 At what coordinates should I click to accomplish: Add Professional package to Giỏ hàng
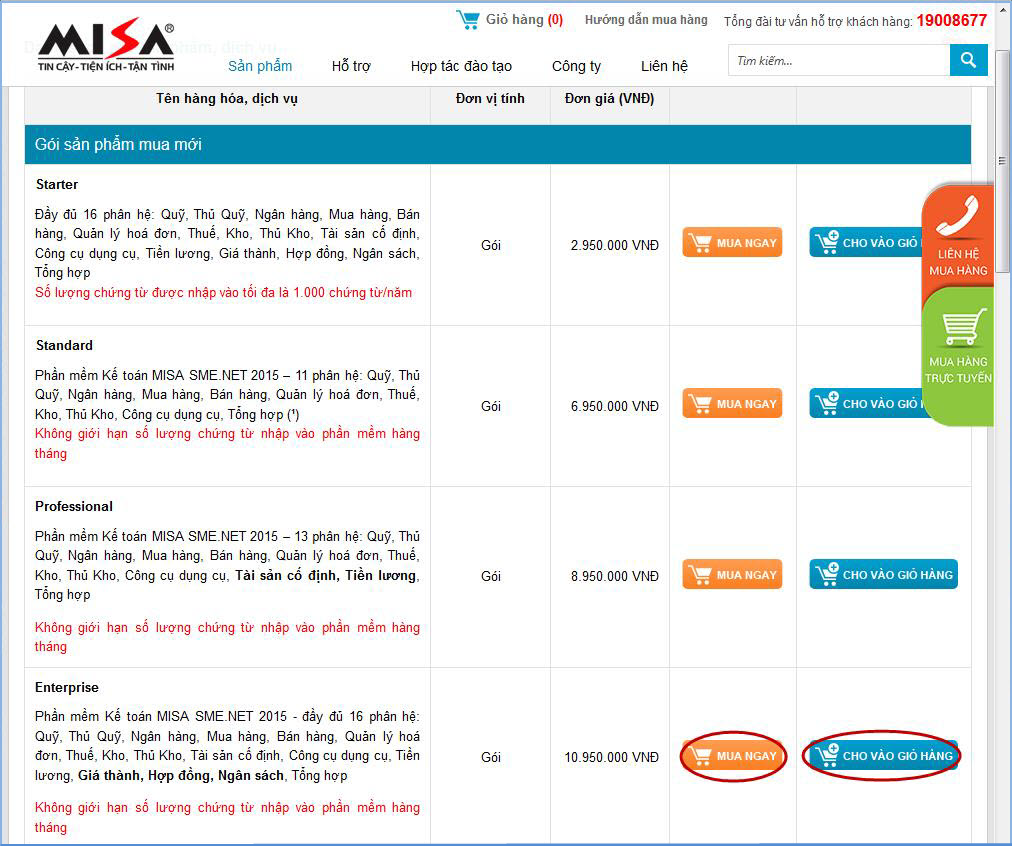click(x=883, y=575)
